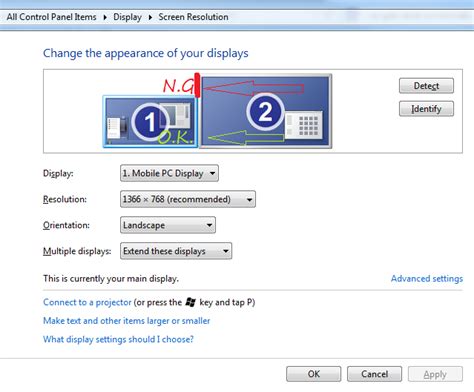This screenshot has width=474, height=392.
Task: Click the Detect button
Action: tap(426, 86)
